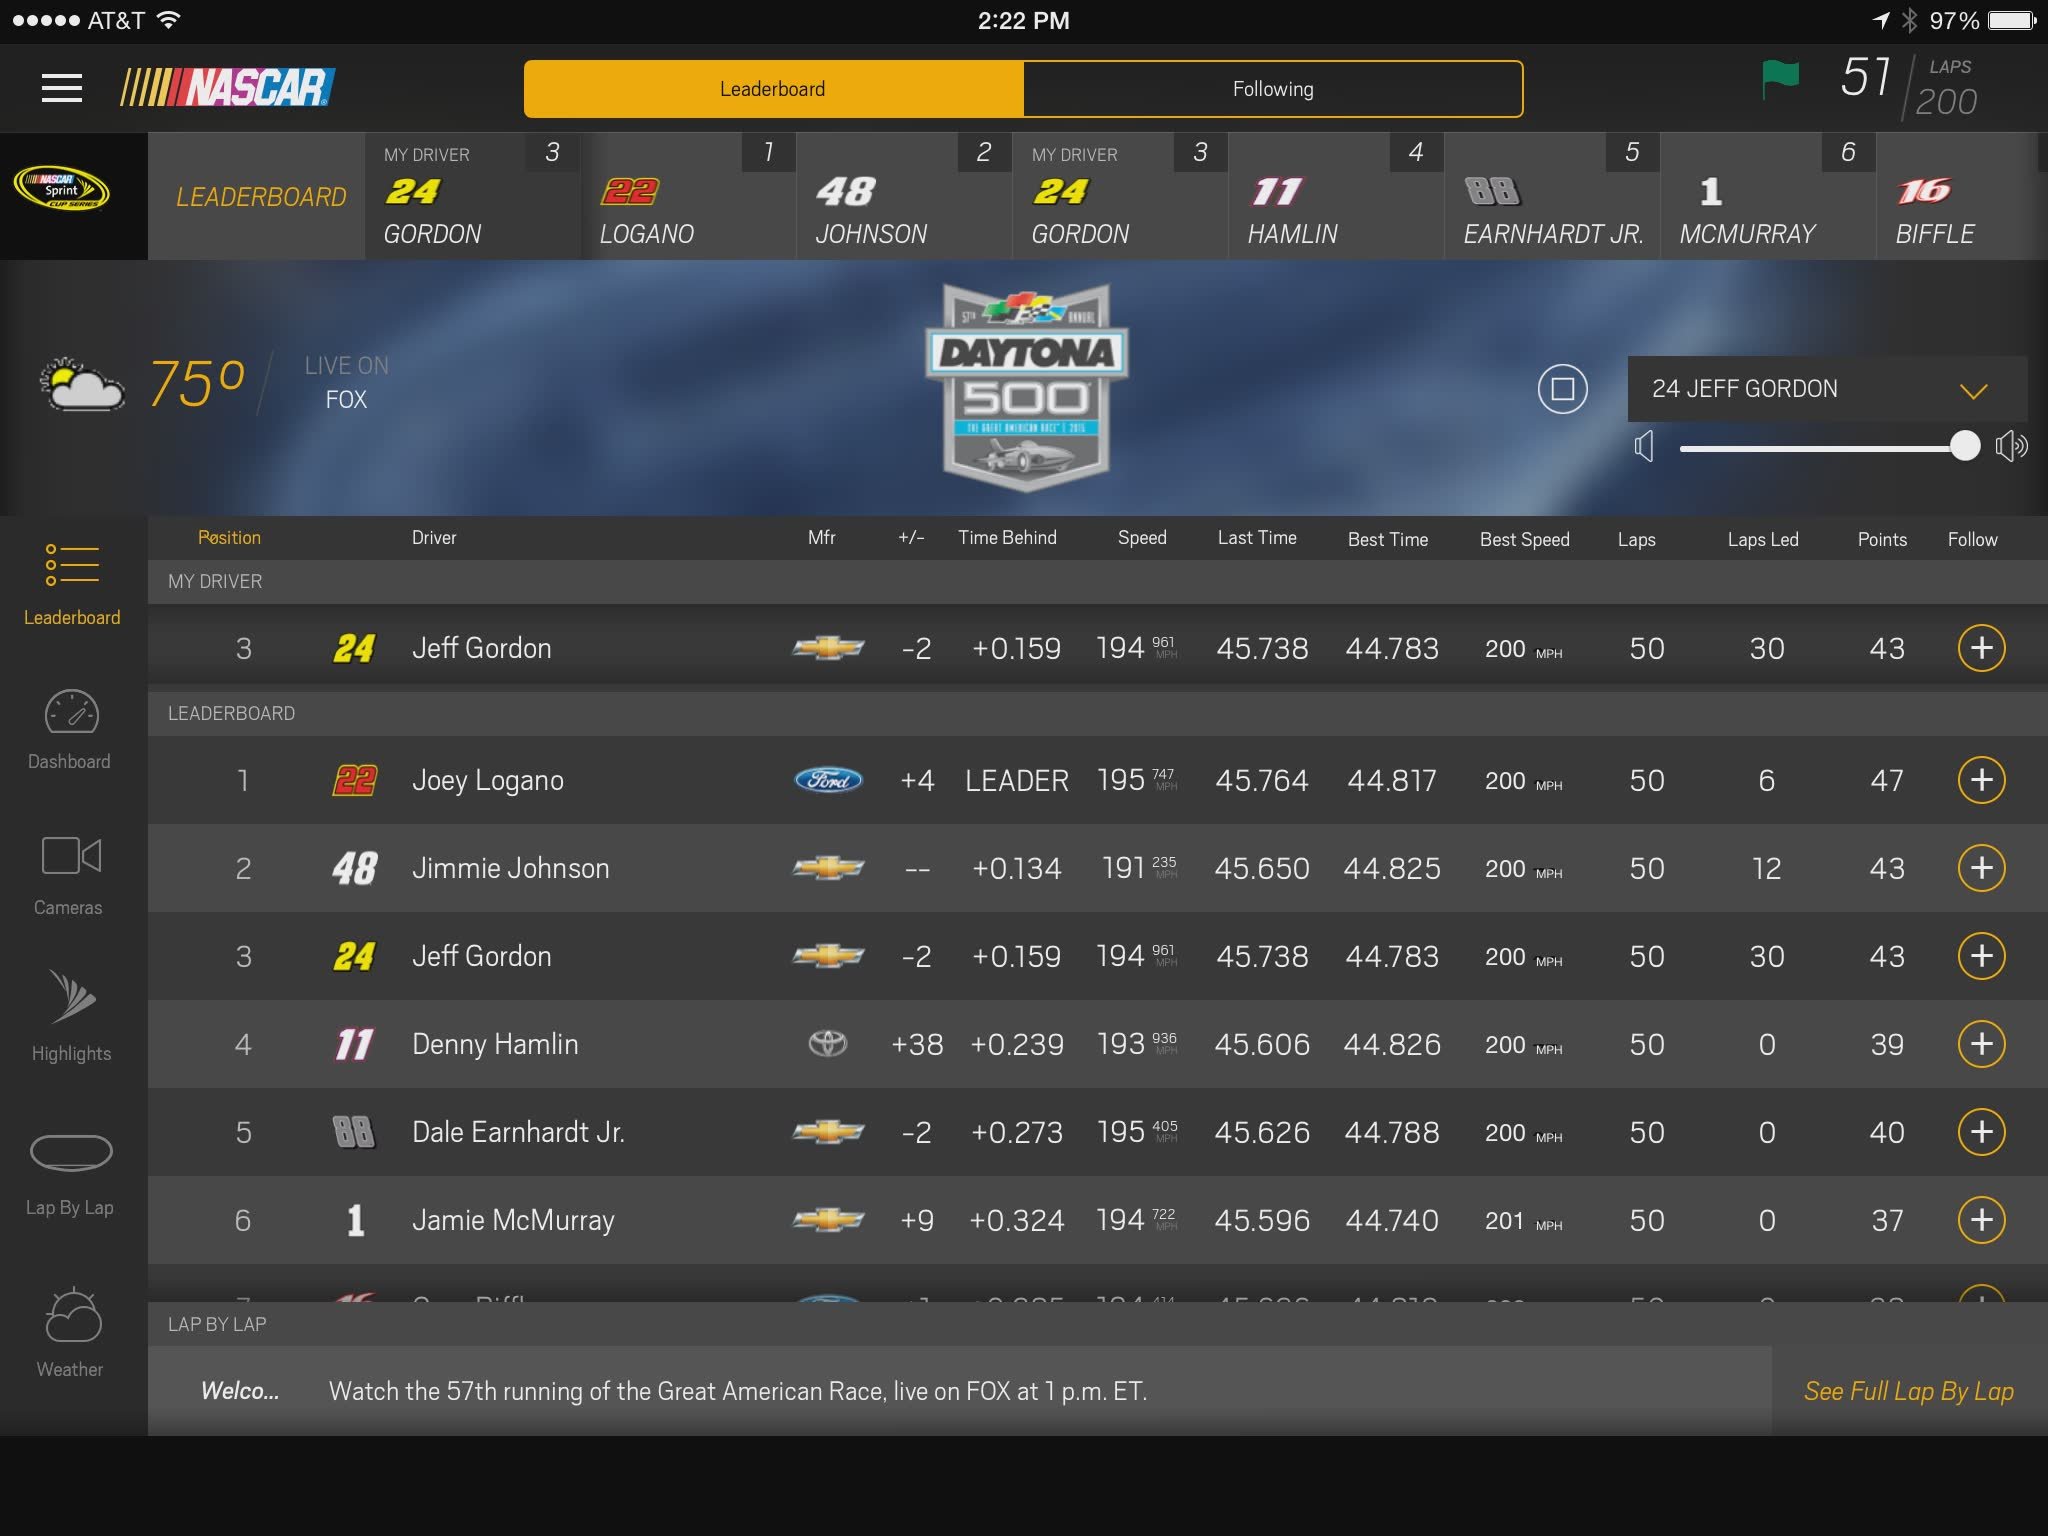Follow Jimmie Johnson
The image size is (2048, 1536).
(x=1981, y=868)
